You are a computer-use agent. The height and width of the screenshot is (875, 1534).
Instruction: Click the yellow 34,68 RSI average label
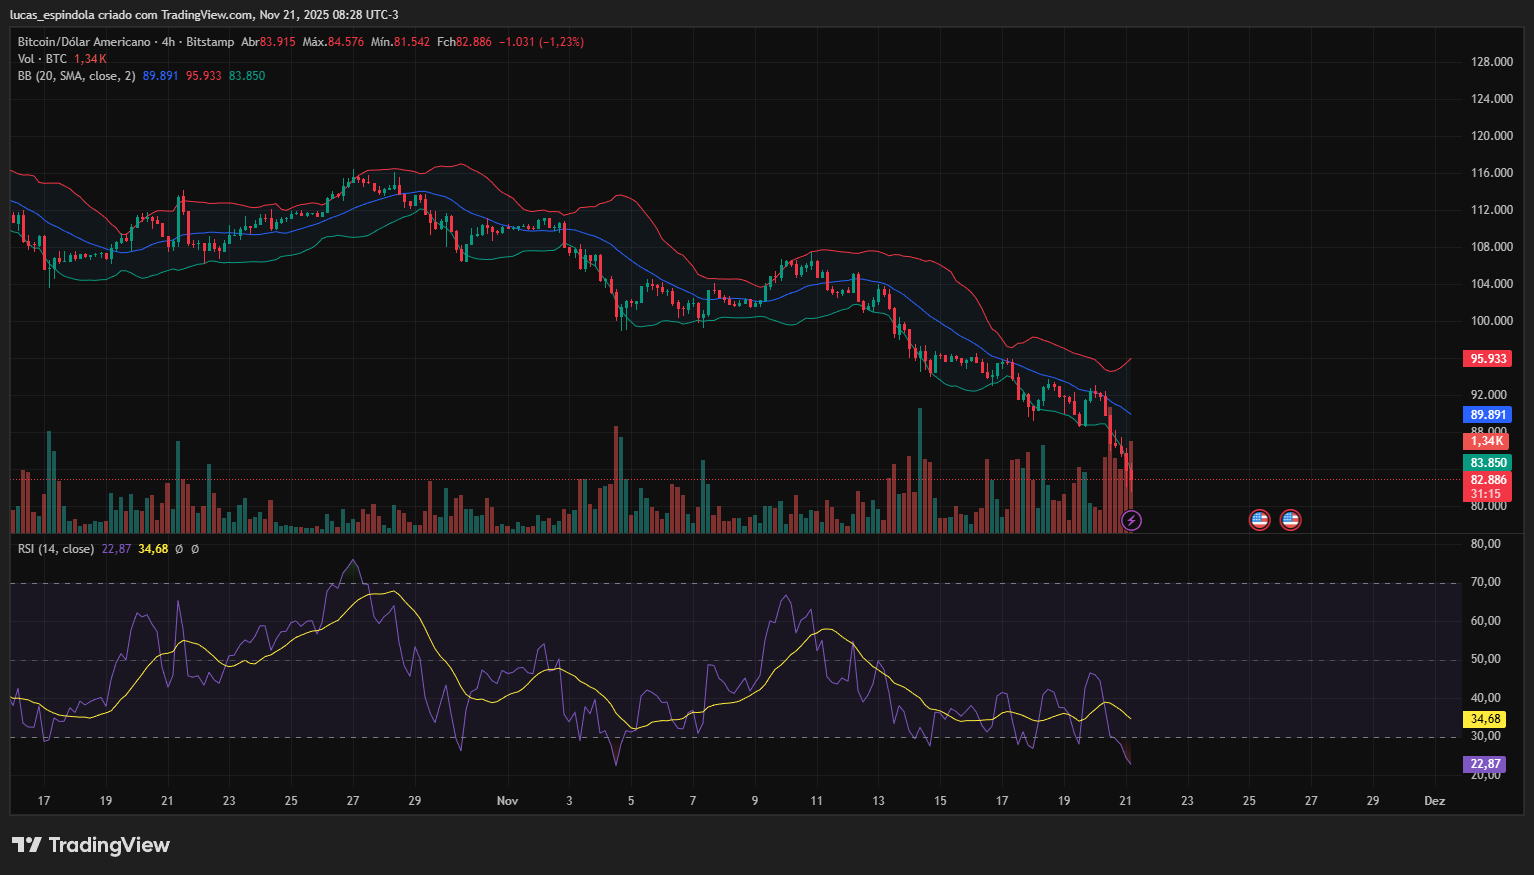coord(1485,719)
